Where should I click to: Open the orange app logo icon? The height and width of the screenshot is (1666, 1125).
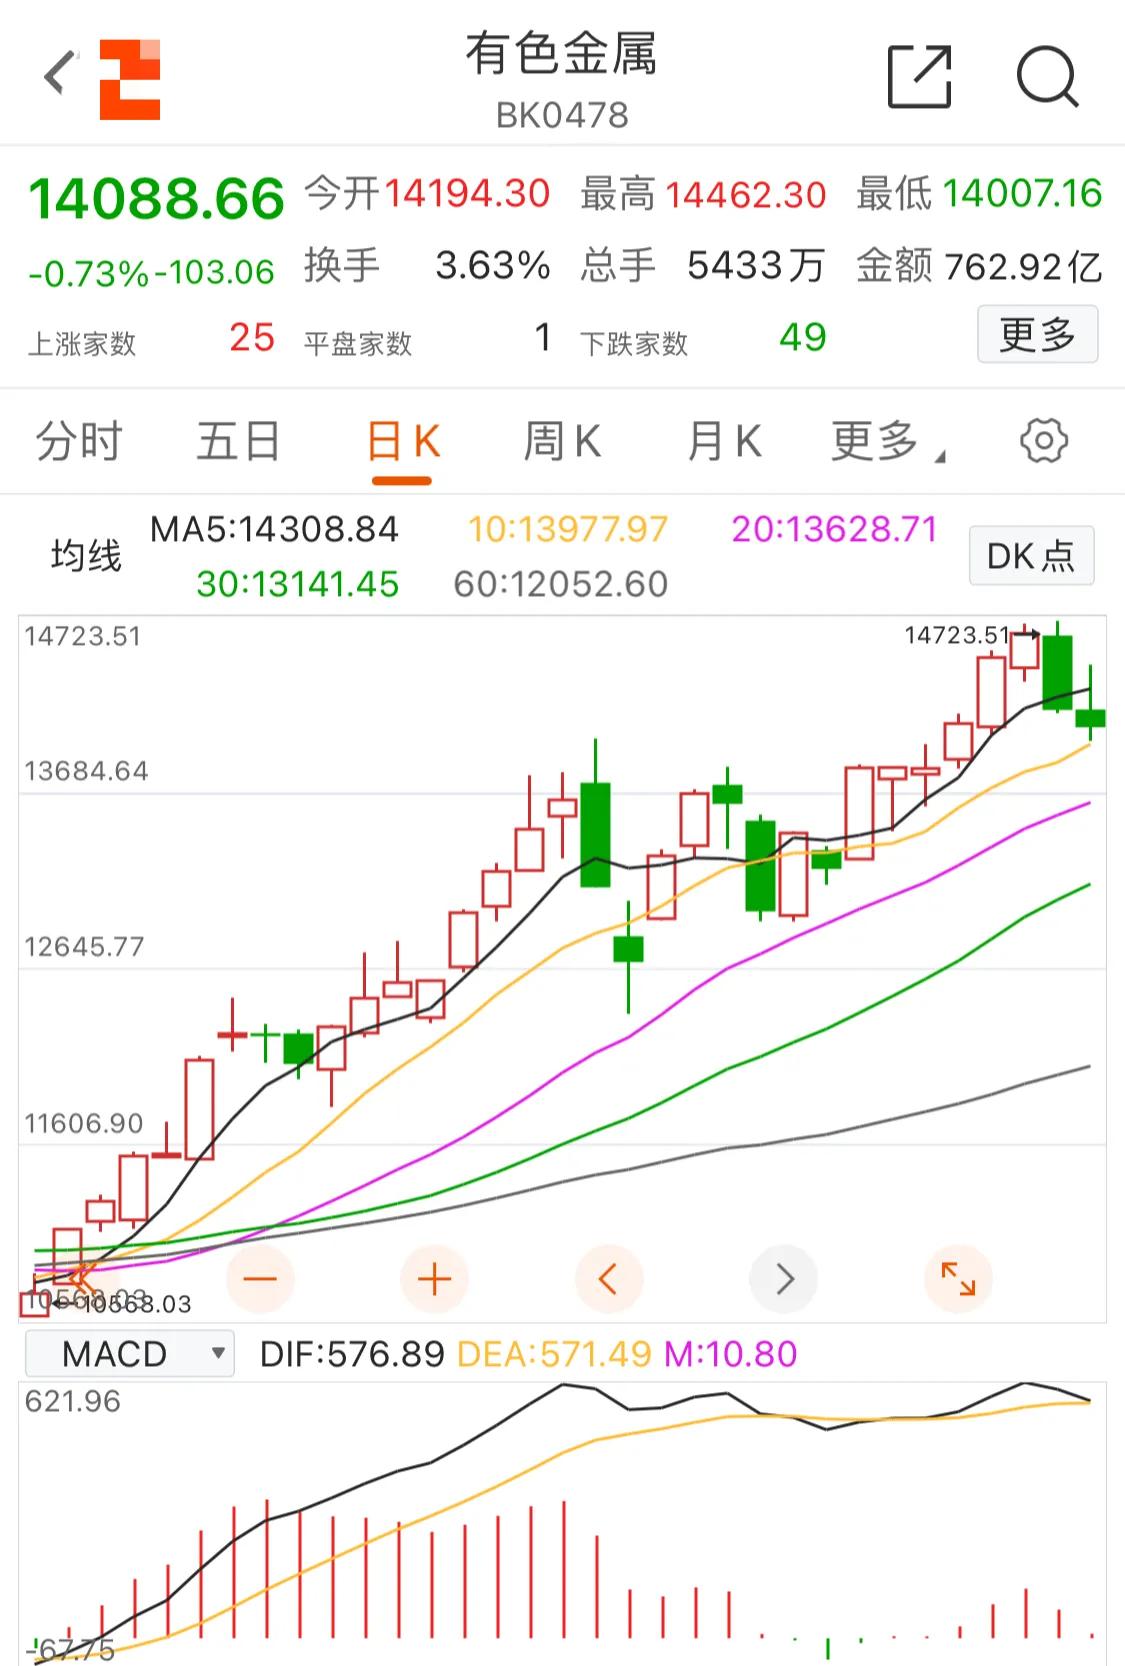[x=130, y=79]
